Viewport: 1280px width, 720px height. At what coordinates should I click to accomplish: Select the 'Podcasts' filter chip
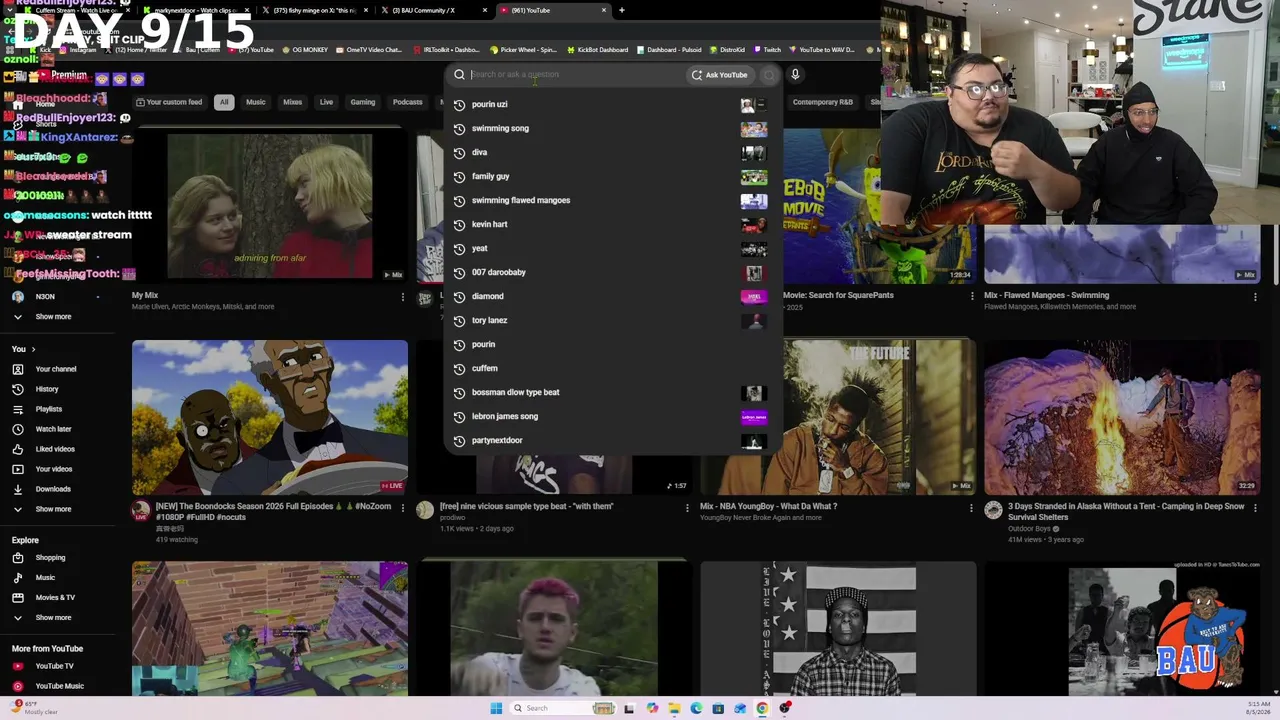click(407, 102)
